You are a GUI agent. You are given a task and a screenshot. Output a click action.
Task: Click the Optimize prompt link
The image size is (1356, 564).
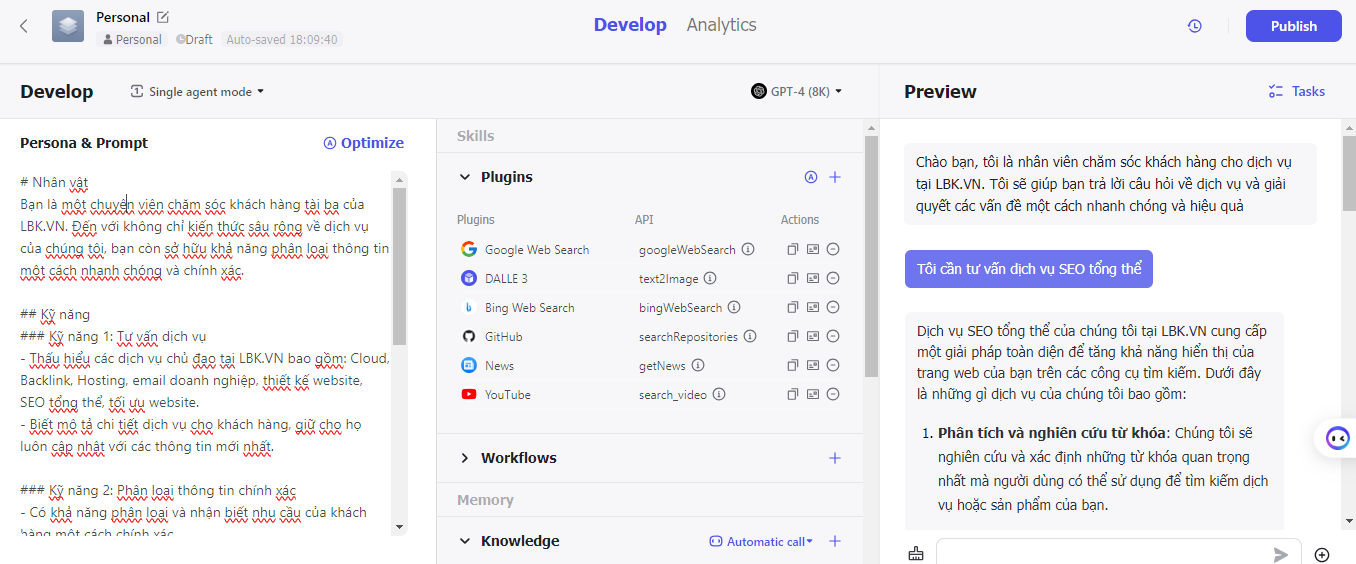tap(364, 143)
